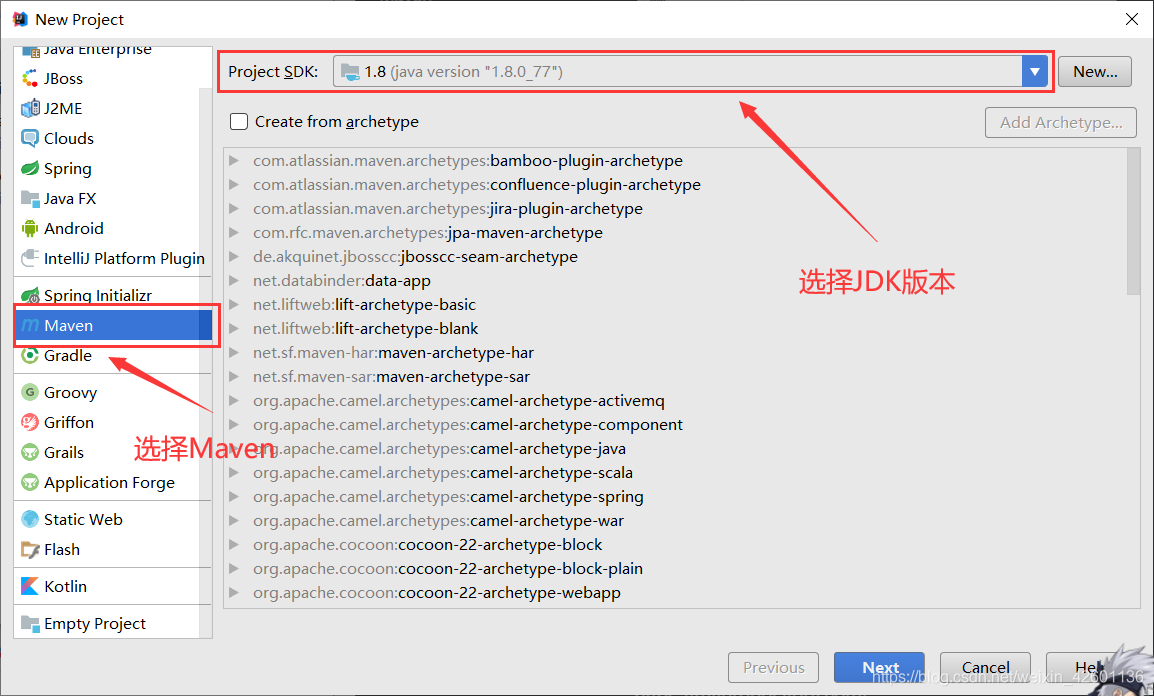This screenshot has width=1154, height=696.
Task: Click the Flash folder icon
Action: pyautogui.click(x=30, y=550)
